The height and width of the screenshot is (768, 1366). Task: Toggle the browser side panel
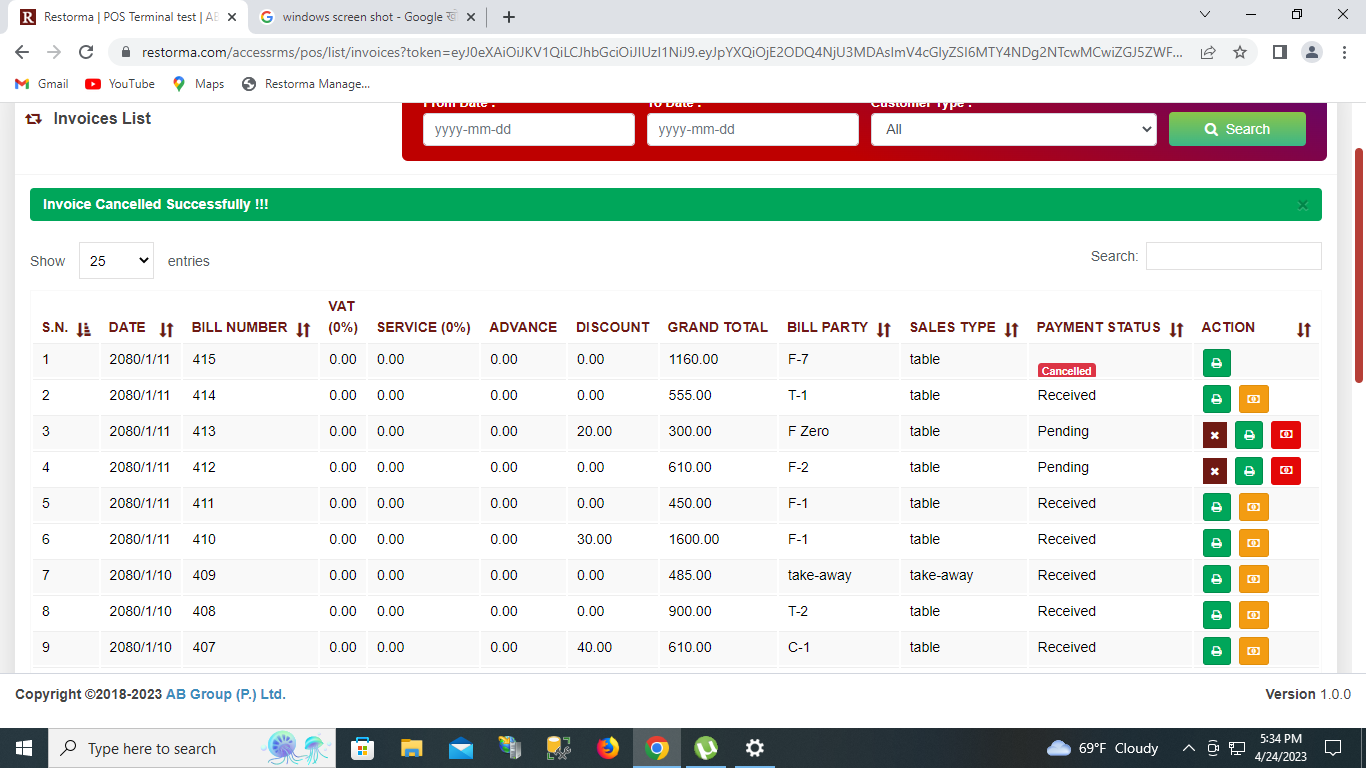1279,52
